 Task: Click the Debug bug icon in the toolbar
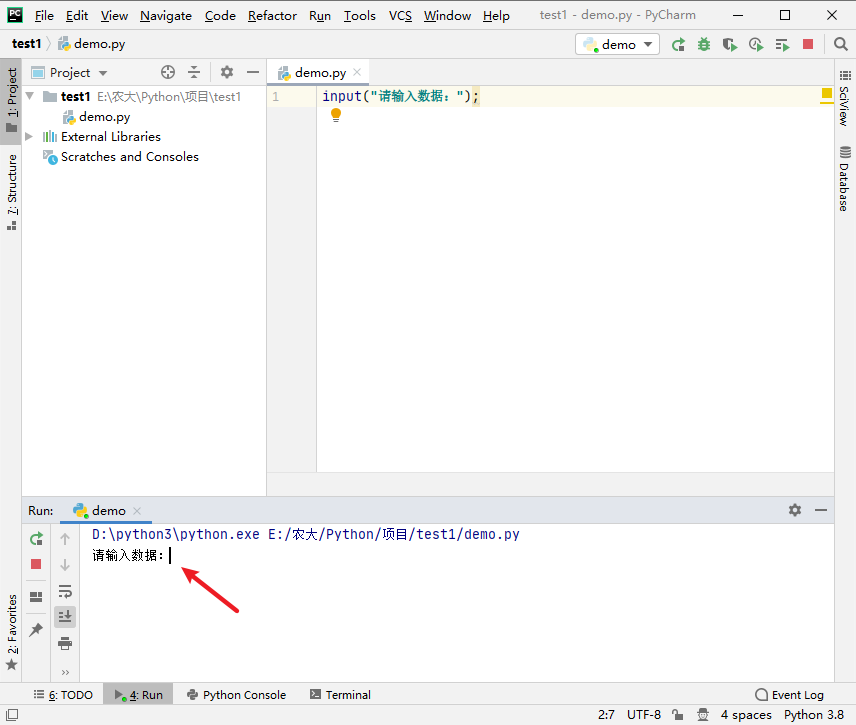pos(704,44)
